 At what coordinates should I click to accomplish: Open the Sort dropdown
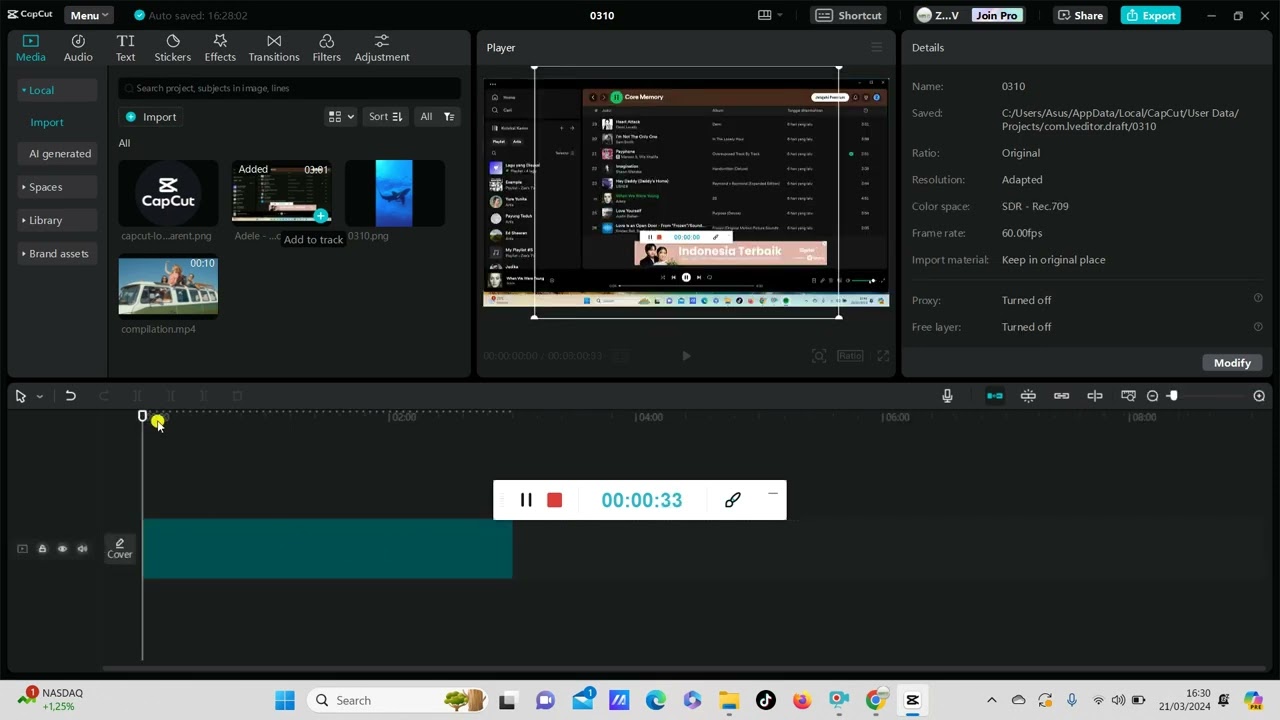(385, 117)
